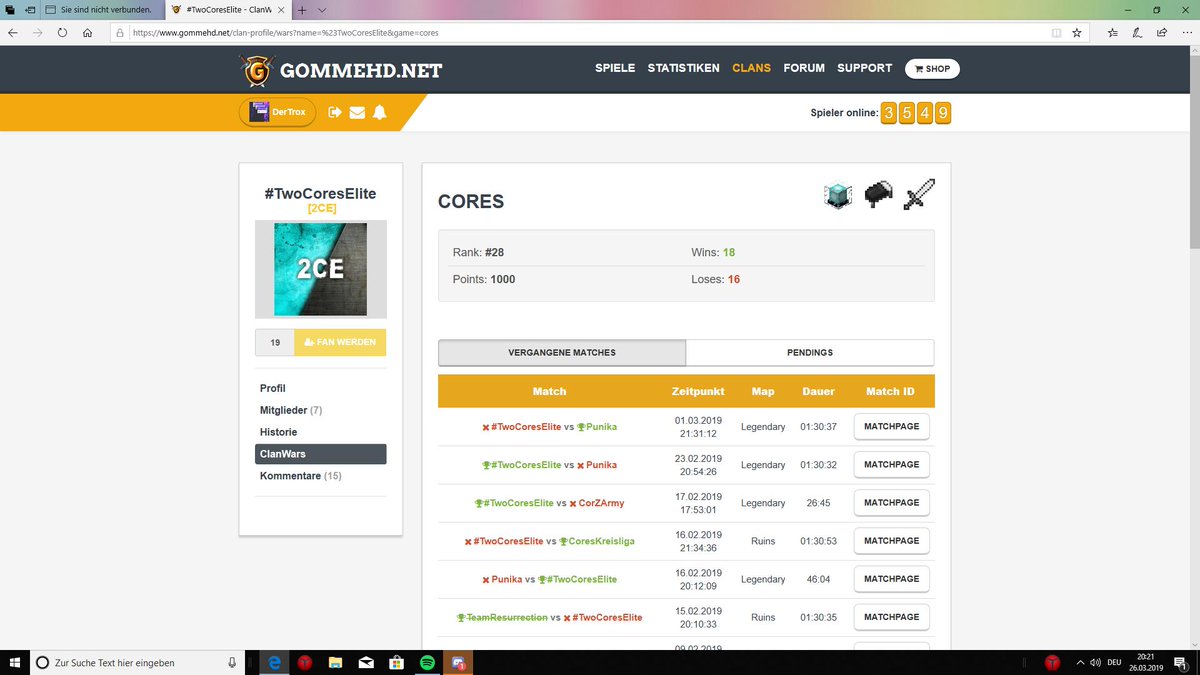Open Windows Start menu
Viewport: 1200px width, 675px height.
[x=14, y=662]
